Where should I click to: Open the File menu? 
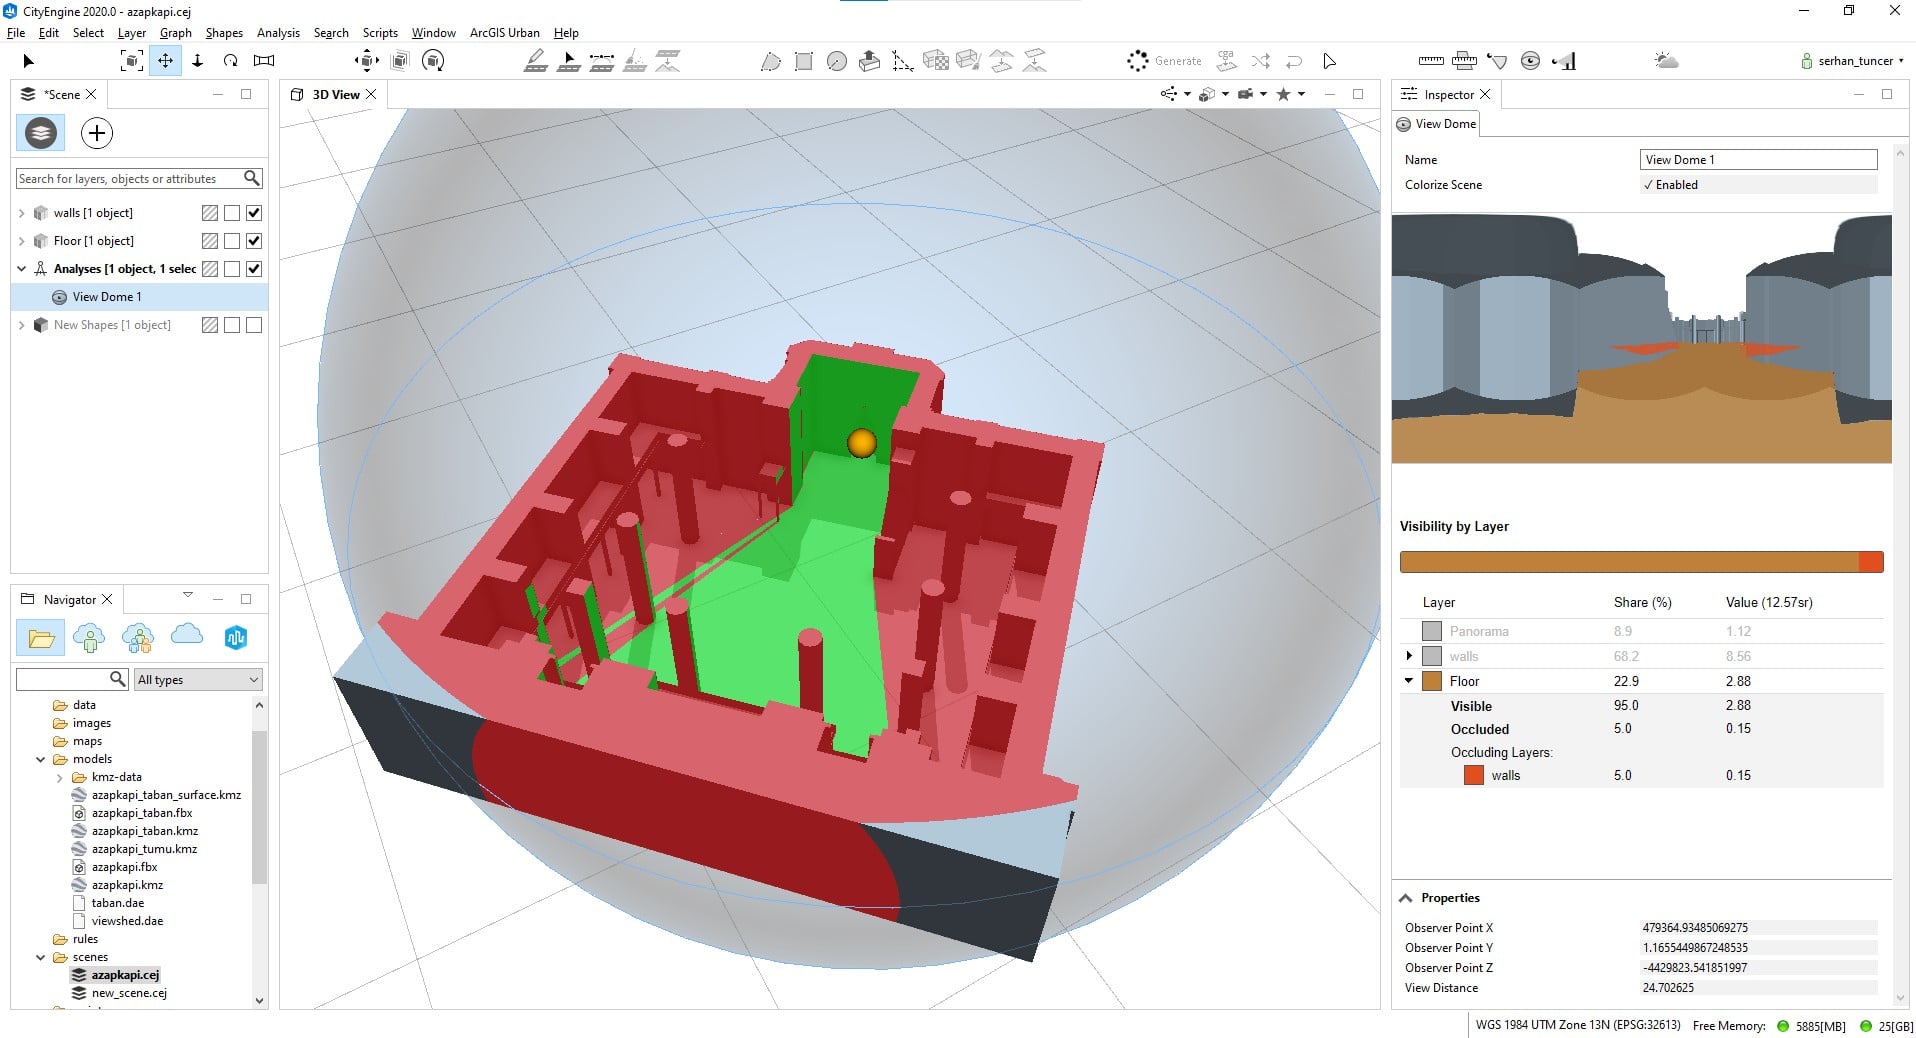click(16, 33)
